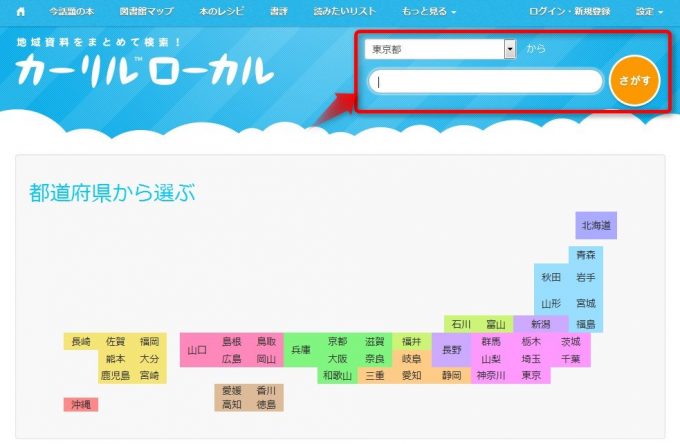Select 福井 on the prefecture map
Image resolution: width=680 pixels, height=444 pixels.
tap(412, 341)
